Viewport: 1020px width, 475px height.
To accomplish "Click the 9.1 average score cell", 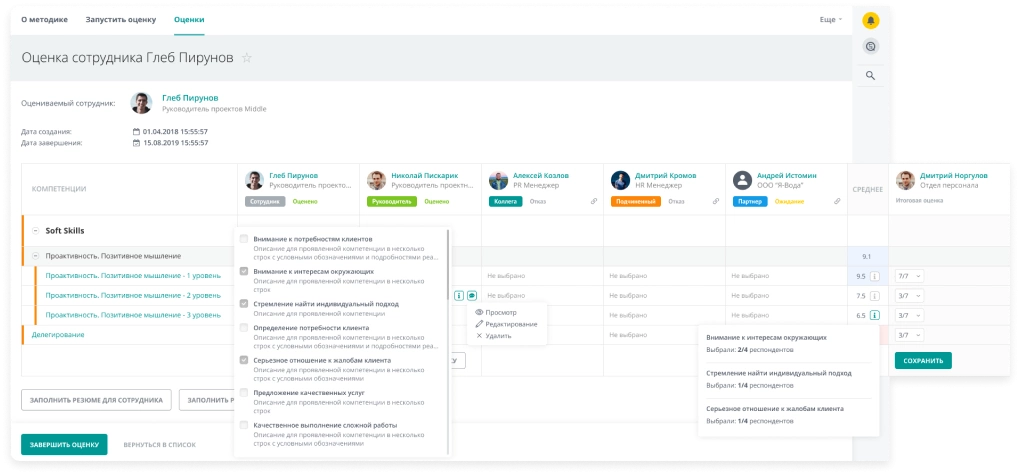I will pyautogui.click(x=866, y=256).
